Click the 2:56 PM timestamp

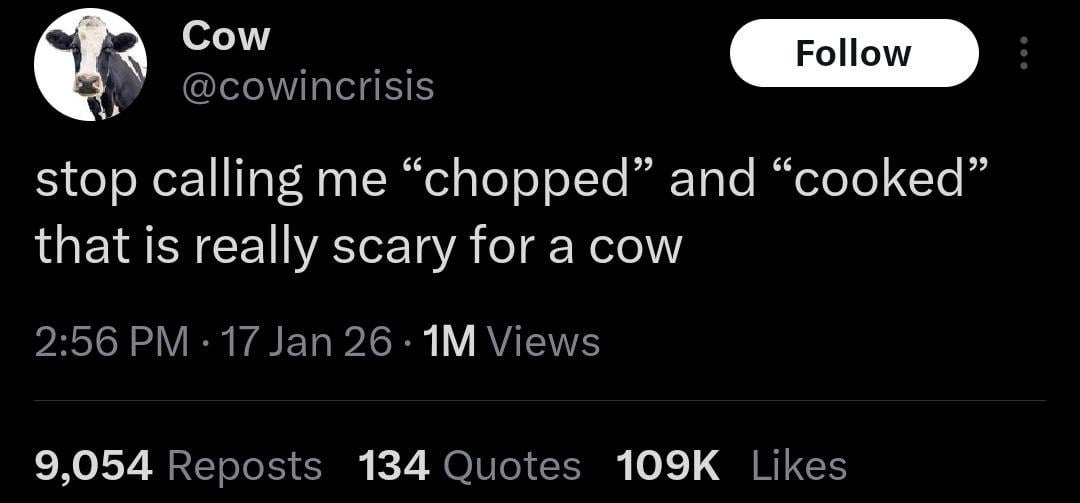pyautogui.click(x=111, y=343)
